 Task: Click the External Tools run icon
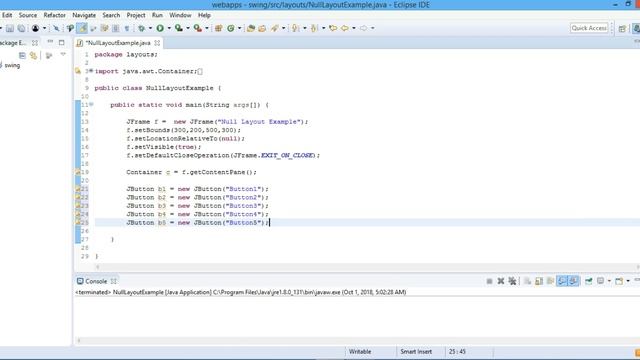[198, 28]
